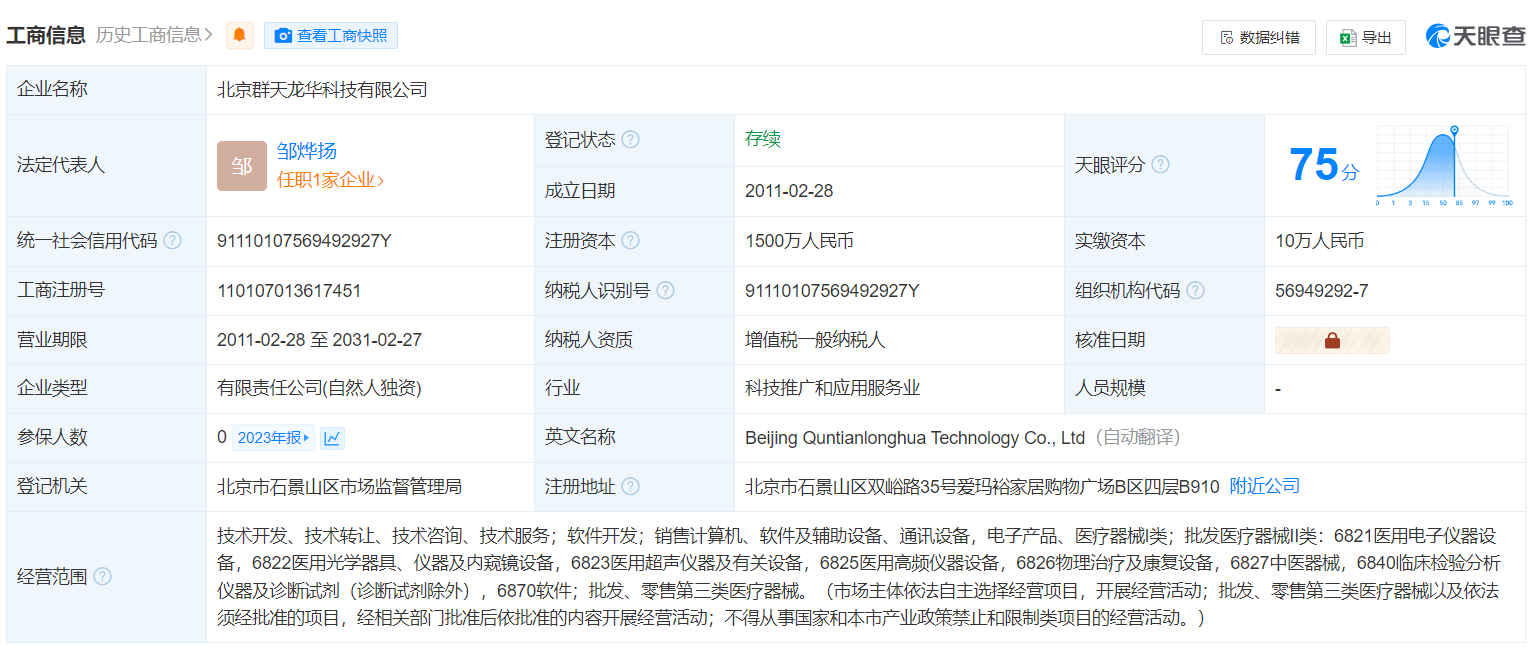Click registration number 110107013617451

[289, 291]
